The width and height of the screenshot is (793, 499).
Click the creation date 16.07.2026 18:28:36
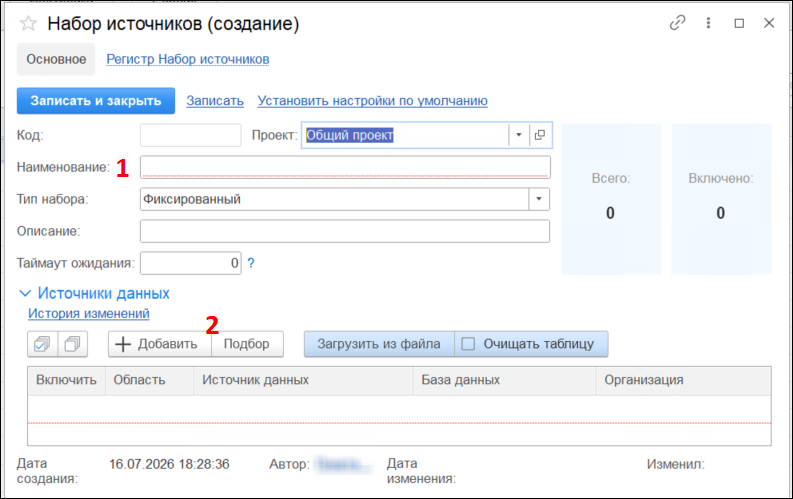click(x=169, y=464)
